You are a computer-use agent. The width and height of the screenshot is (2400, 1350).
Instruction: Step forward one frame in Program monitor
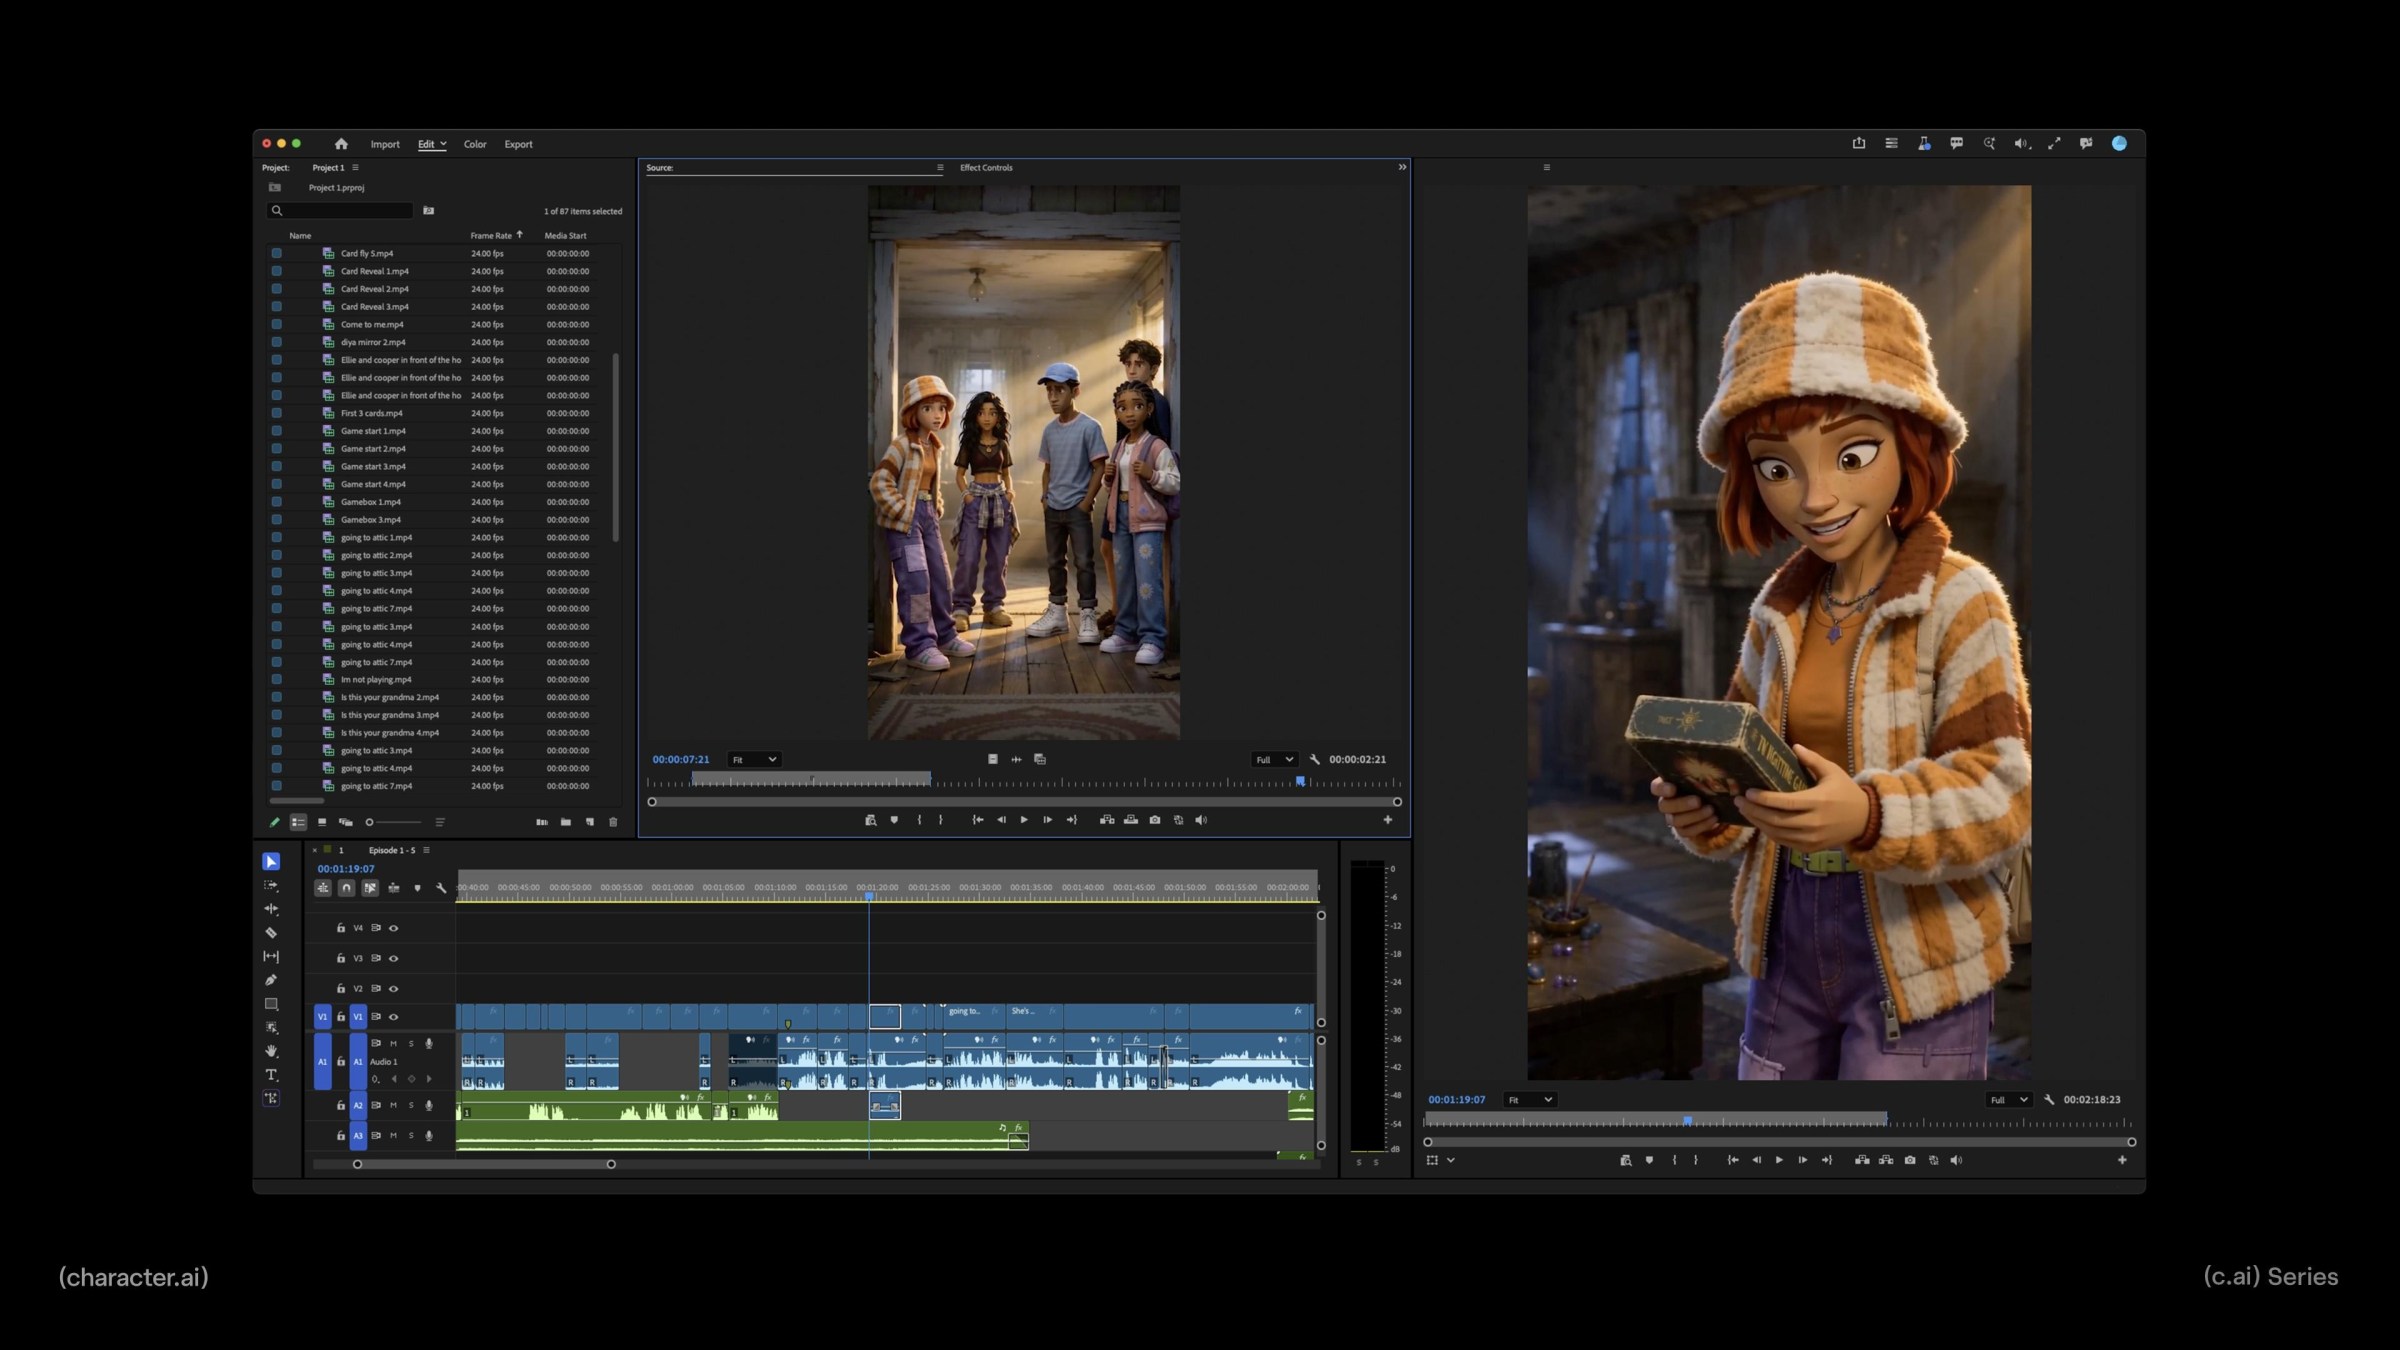tap(1803, 1160)
